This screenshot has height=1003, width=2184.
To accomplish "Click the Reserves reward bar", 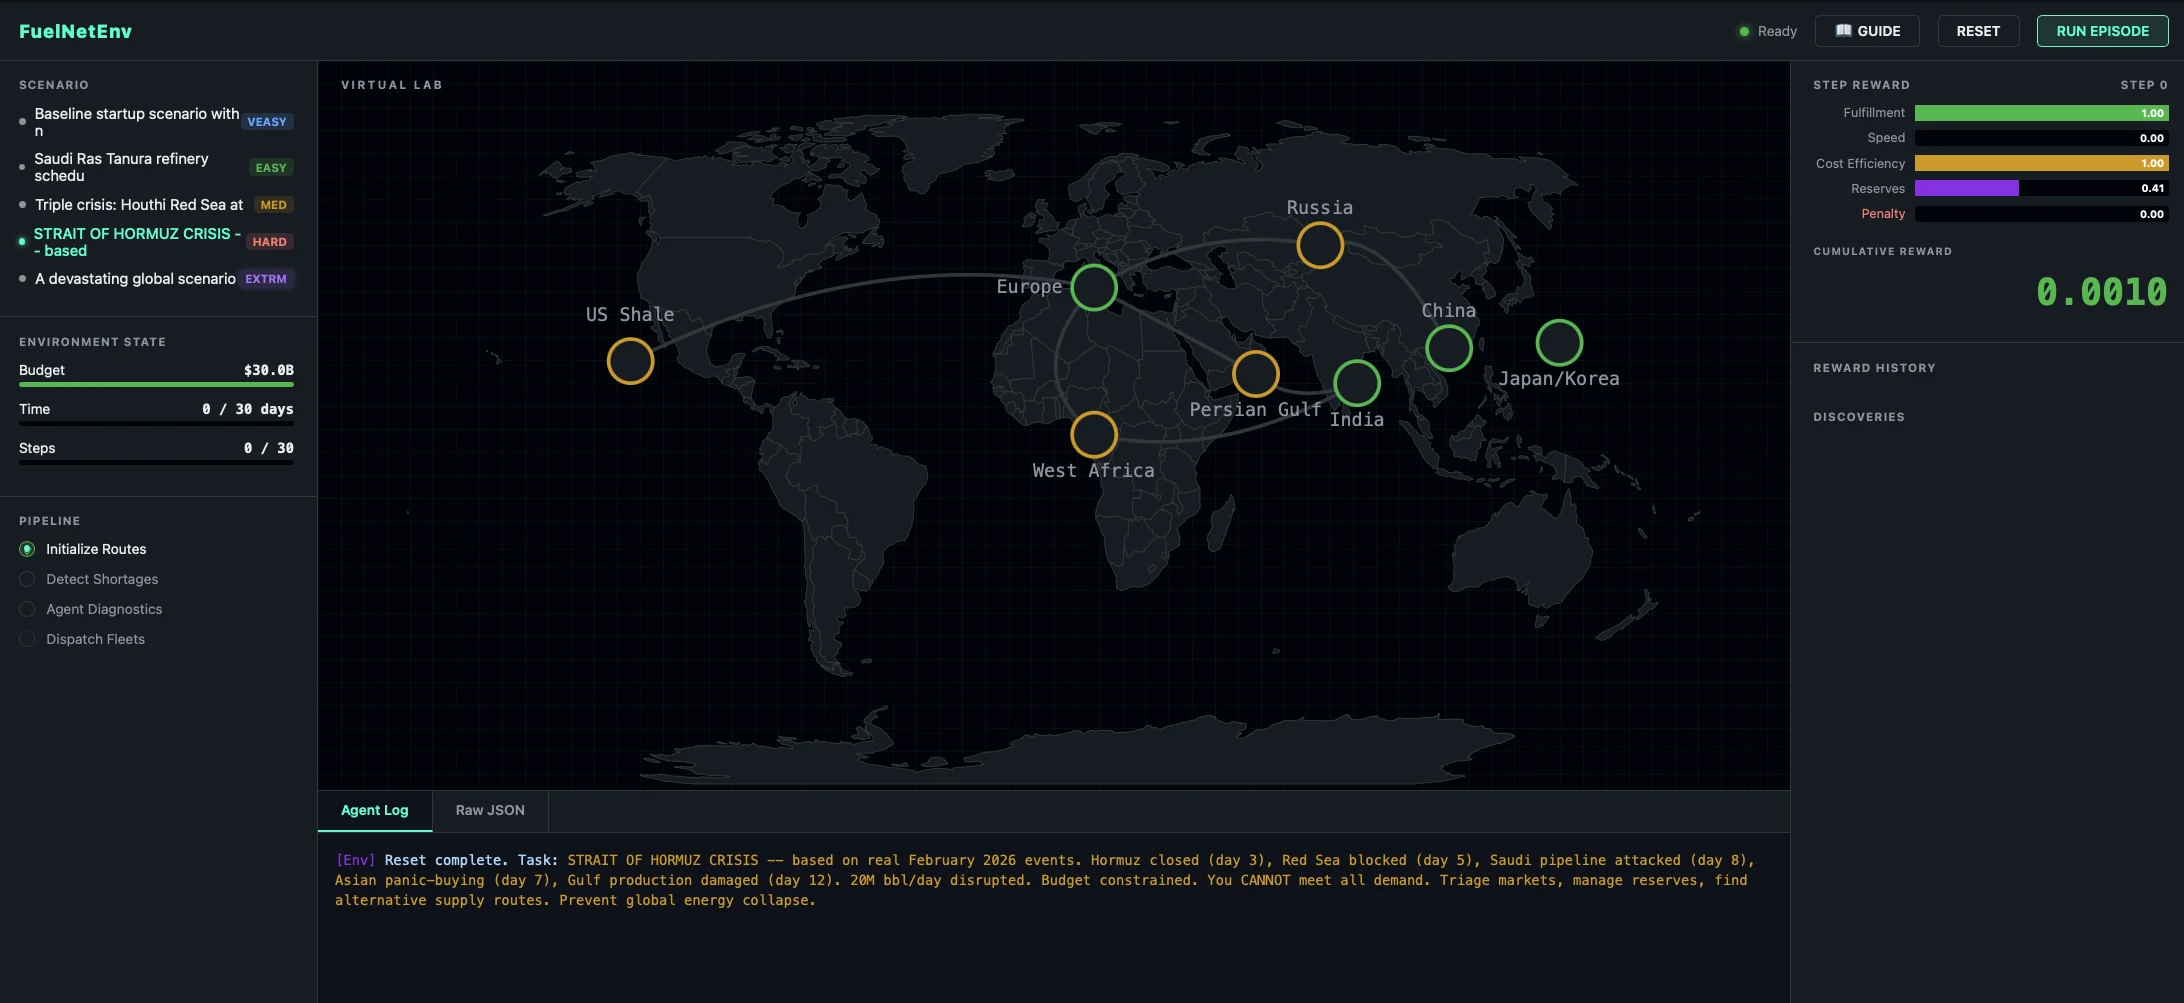I will (2041, 188).
